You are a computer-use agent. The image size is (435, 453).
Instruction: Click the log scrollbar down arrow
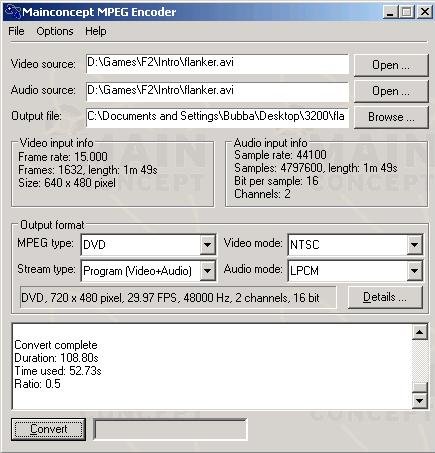(419, 400)
